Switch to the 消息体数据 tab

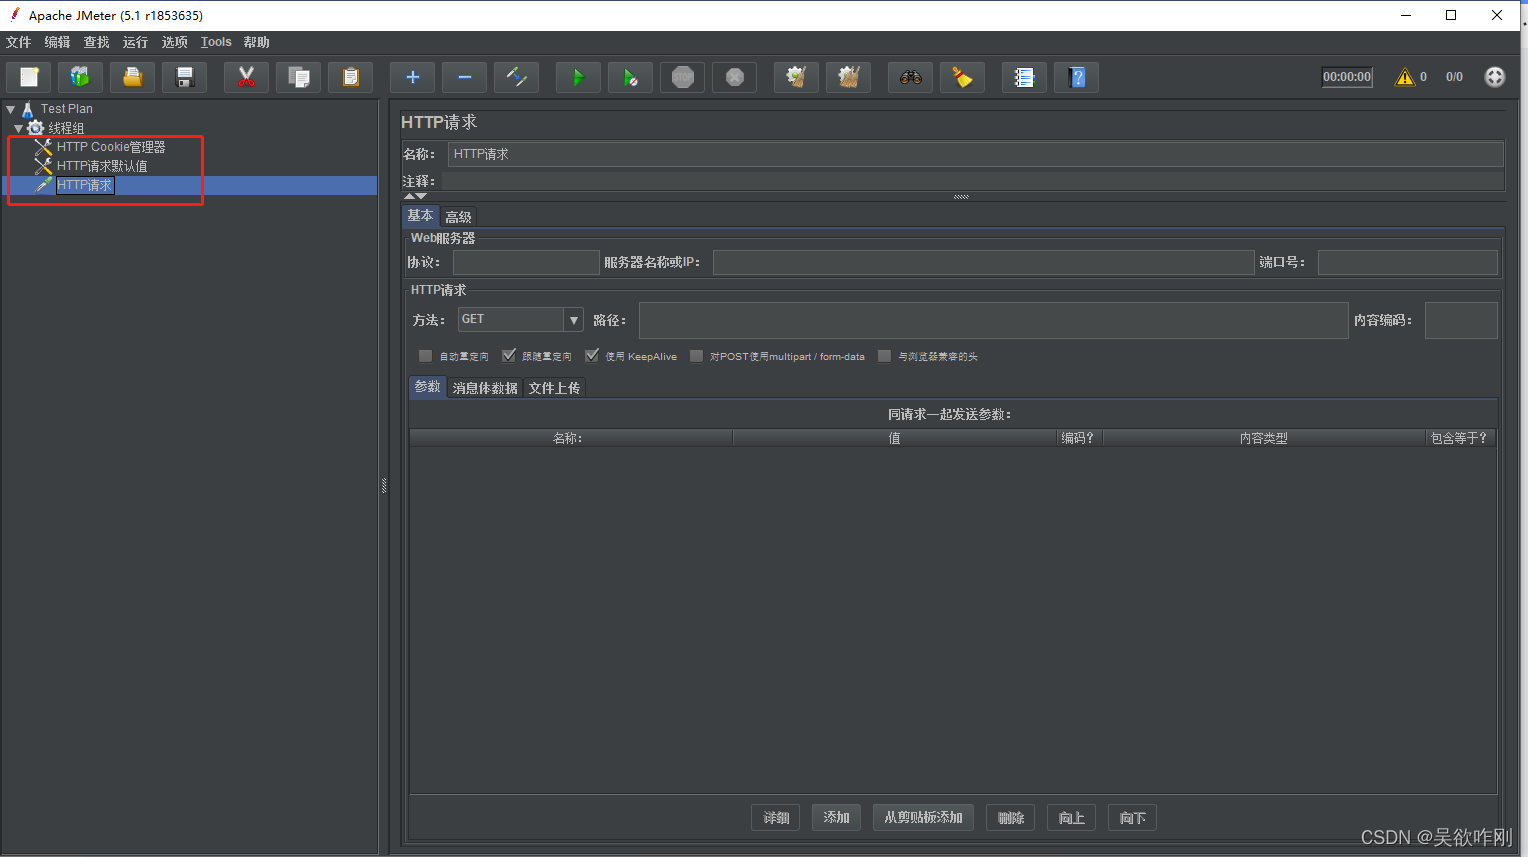point(485,388)
